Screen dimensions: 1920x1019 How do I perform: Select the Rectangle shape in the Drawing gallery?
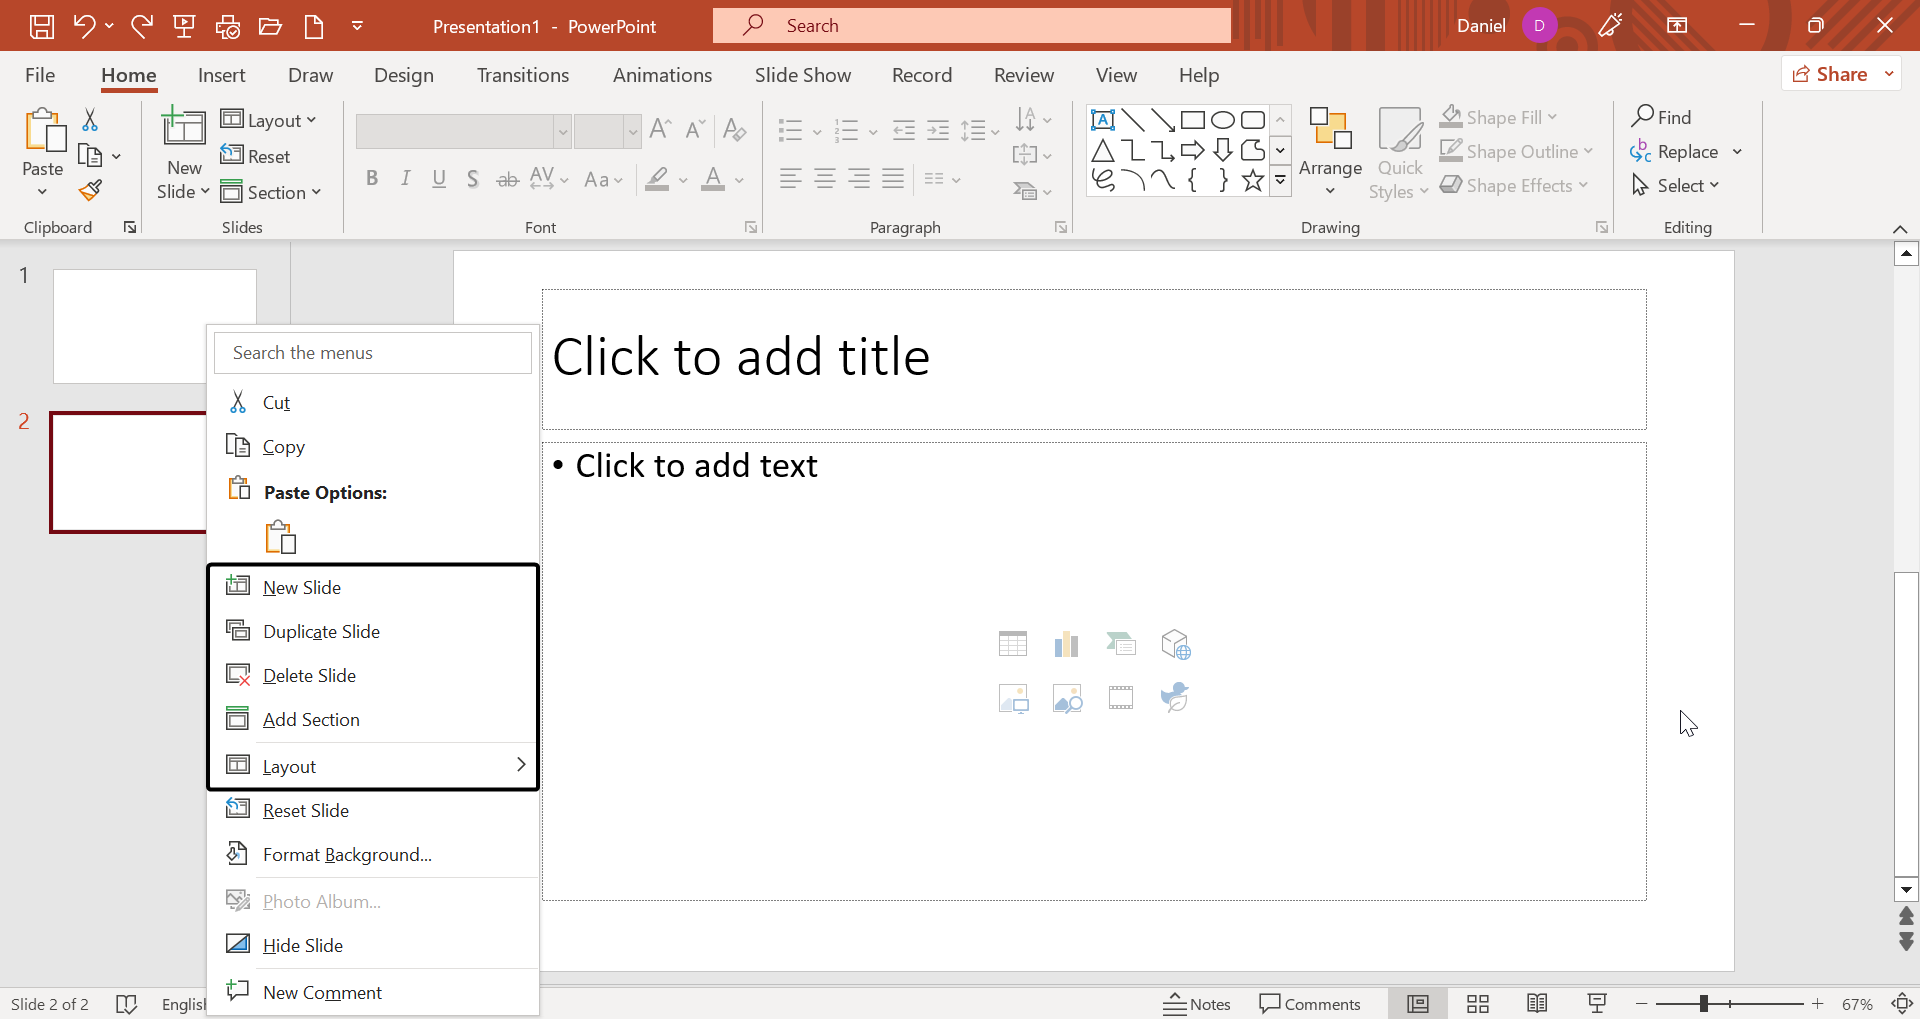1193,118
